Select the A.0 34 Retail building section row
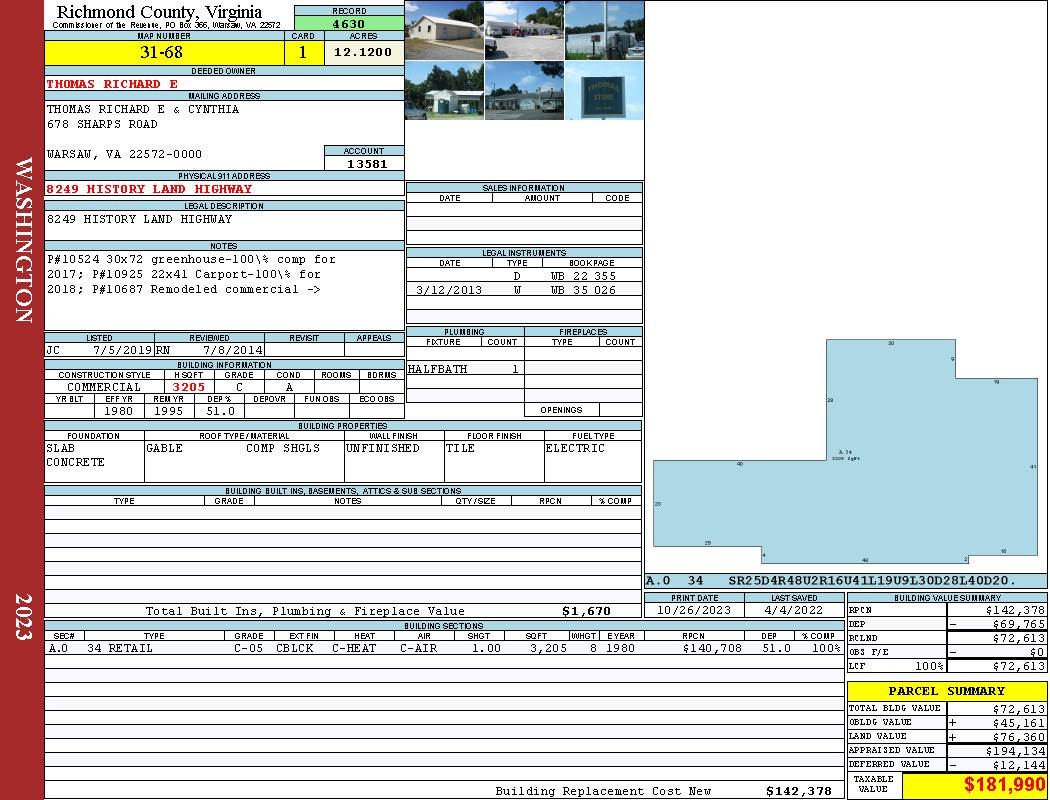The image size is (1050, 800). tap(443, 648)
